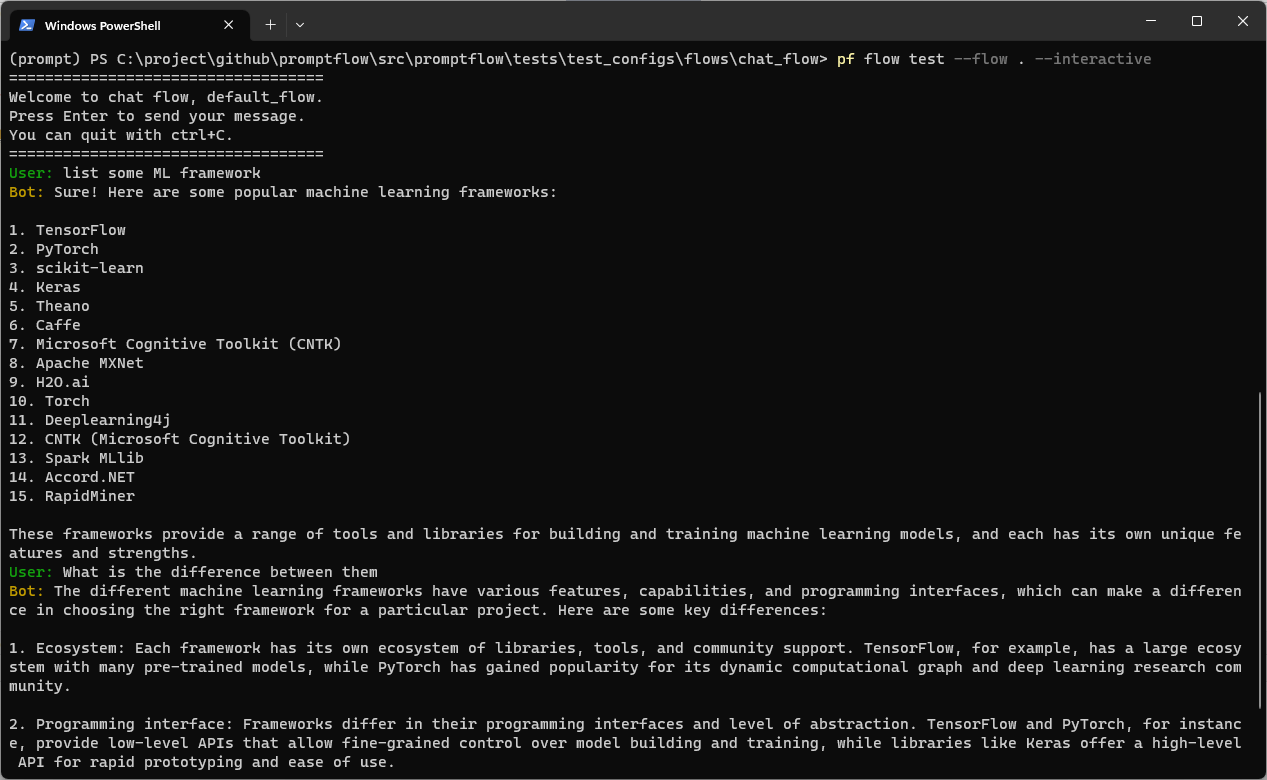
Task: Click the 'Welcome to chat flow' line
Action: tap(165, 97)
